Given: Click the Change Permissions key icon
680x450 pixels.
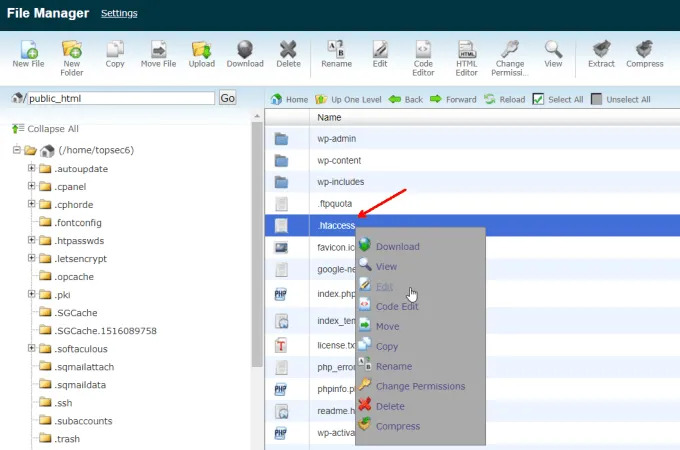Looking at the screenshot, I should [x=509, y=49].
